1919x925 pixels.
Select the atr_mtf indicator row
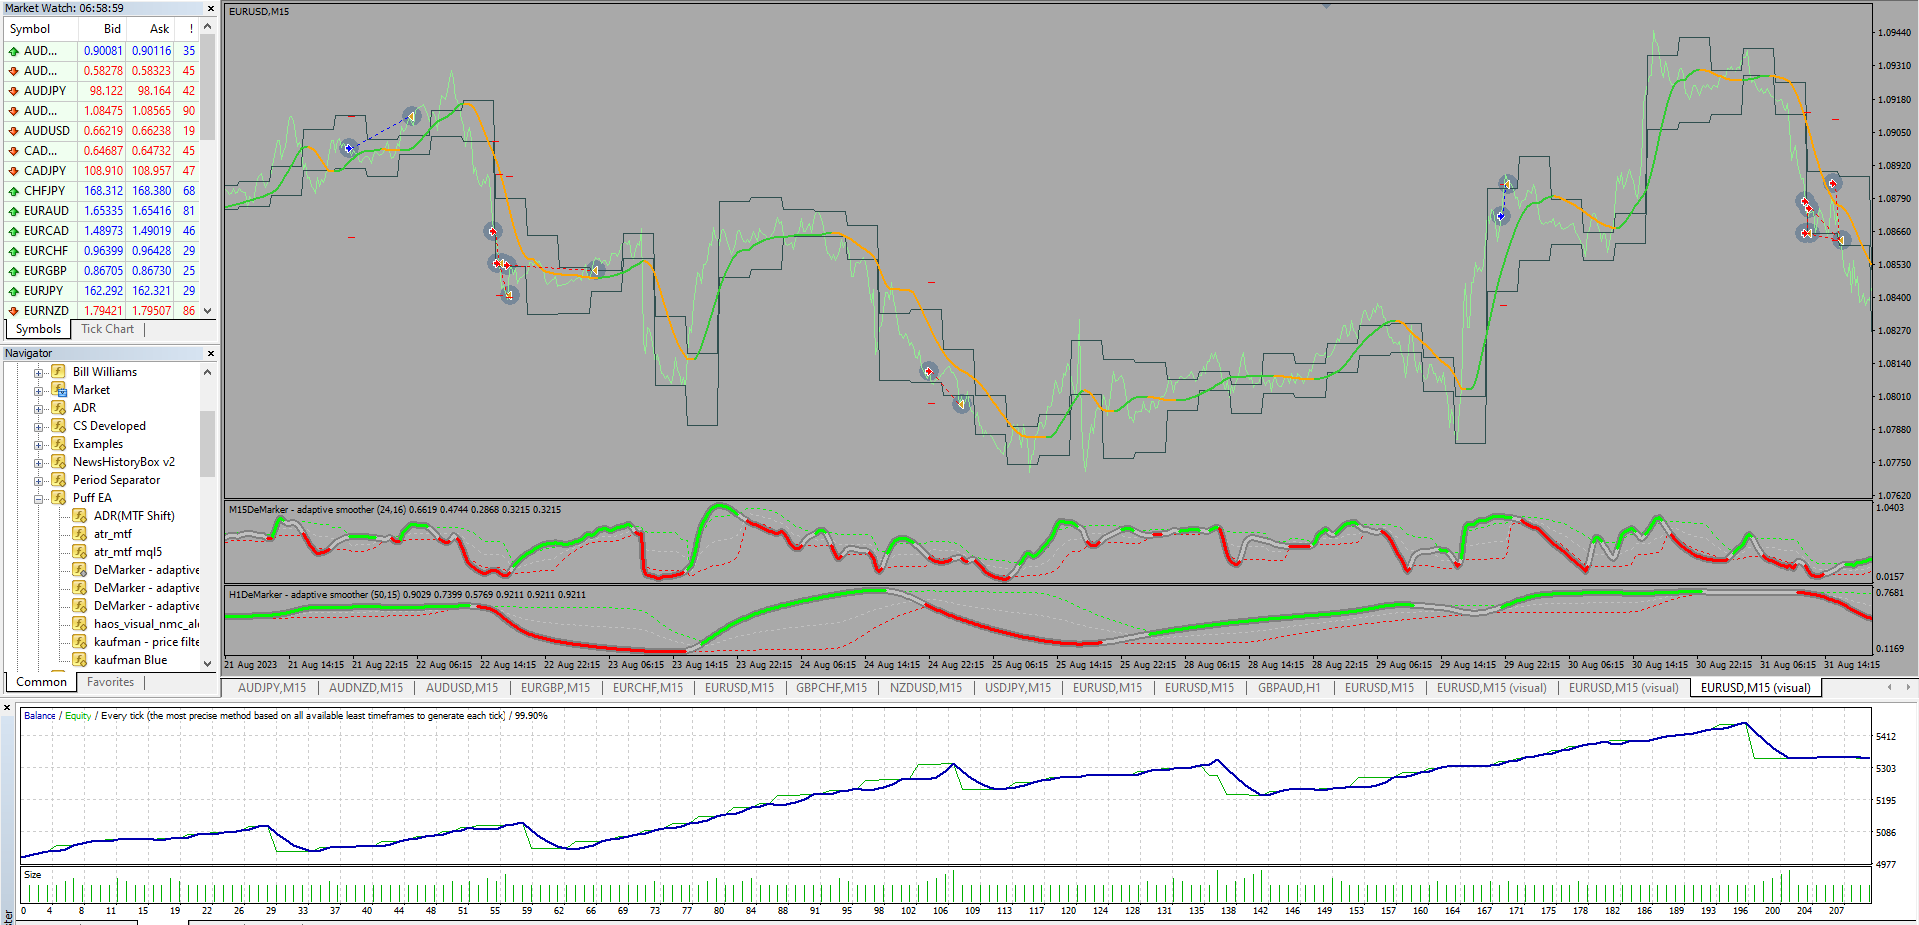point(112,534)
